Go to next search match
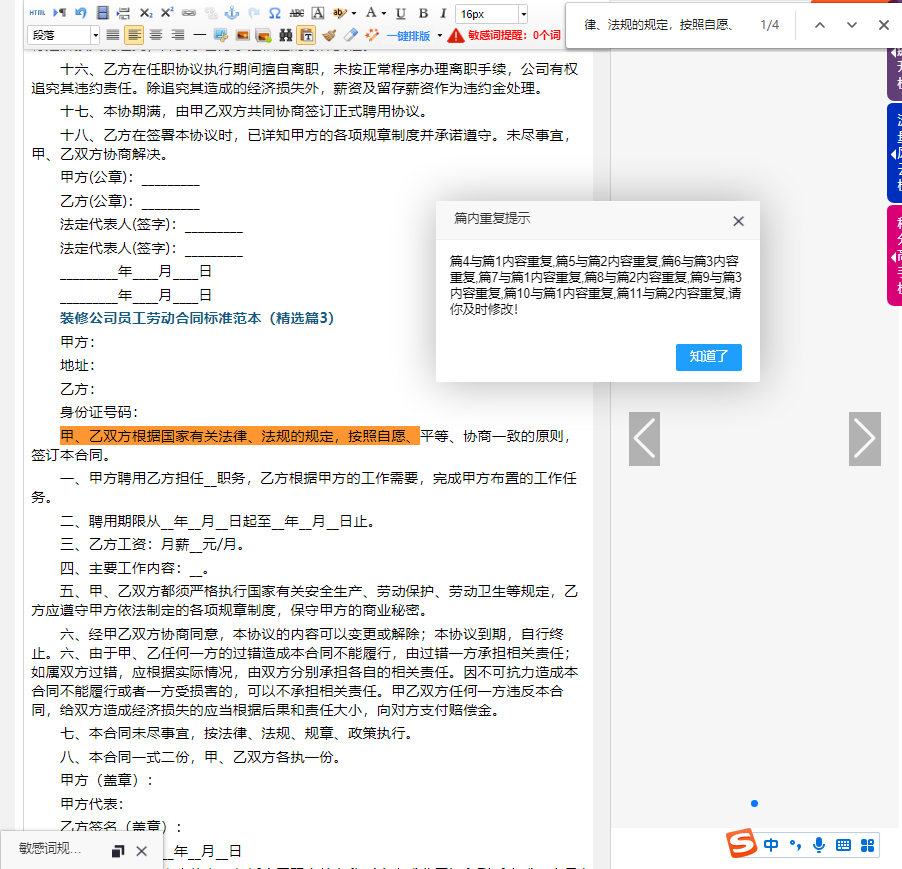This screenshot has width=902, height=869. pyautogui.click(x=851, y=25)
